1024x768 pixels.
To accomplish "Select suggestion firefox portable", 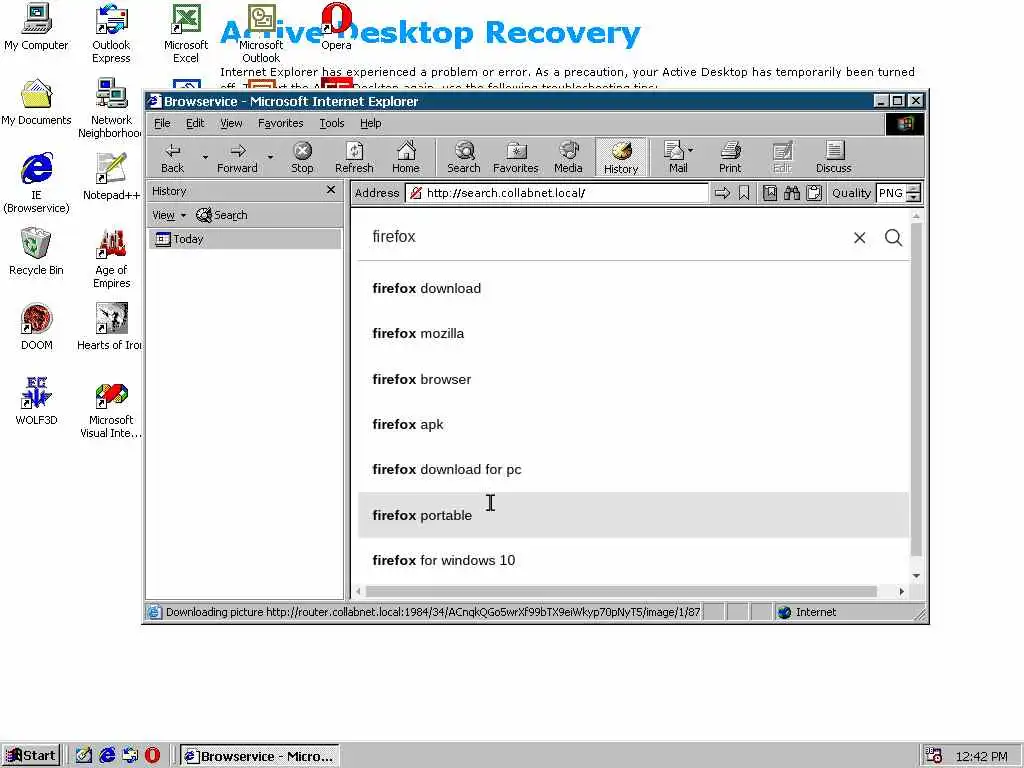I will pos(633,515).
